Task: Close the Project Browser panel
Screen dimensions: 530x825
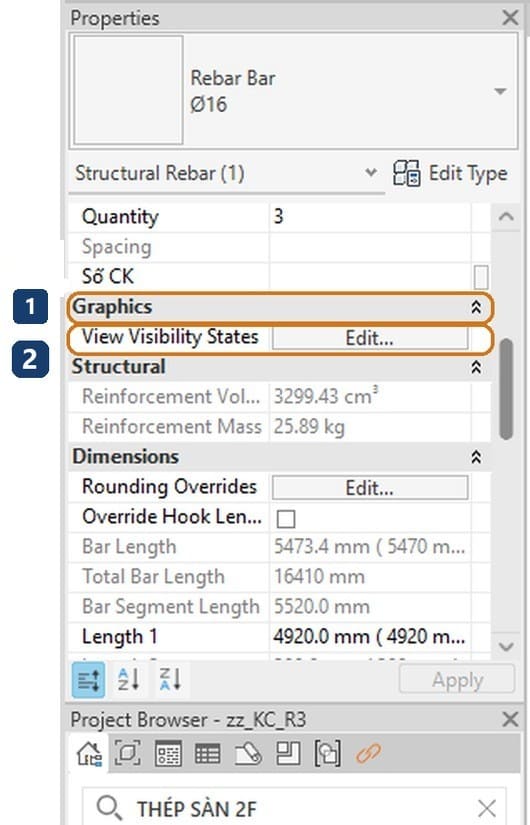Action: [x=510, y=719]
